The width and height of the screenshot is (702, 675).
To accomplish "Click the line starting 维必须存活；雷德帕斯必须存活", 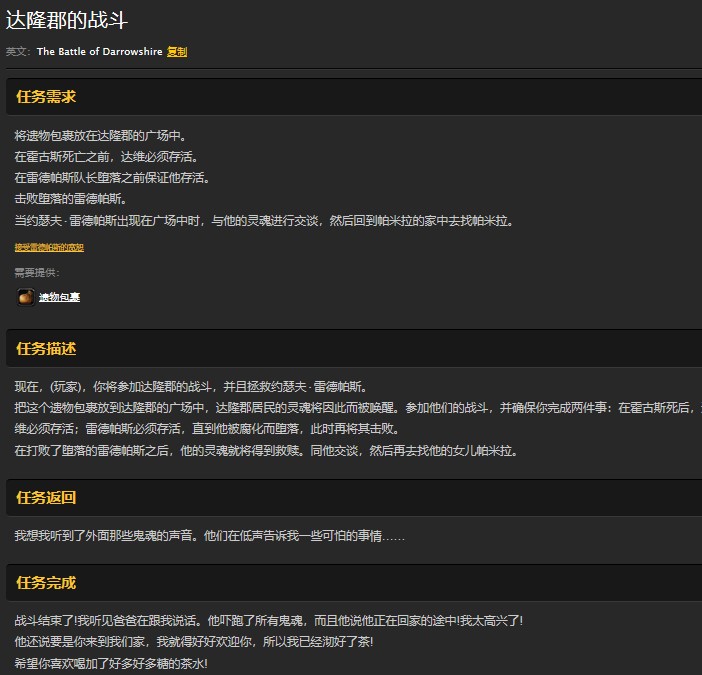I will [207, 429].
